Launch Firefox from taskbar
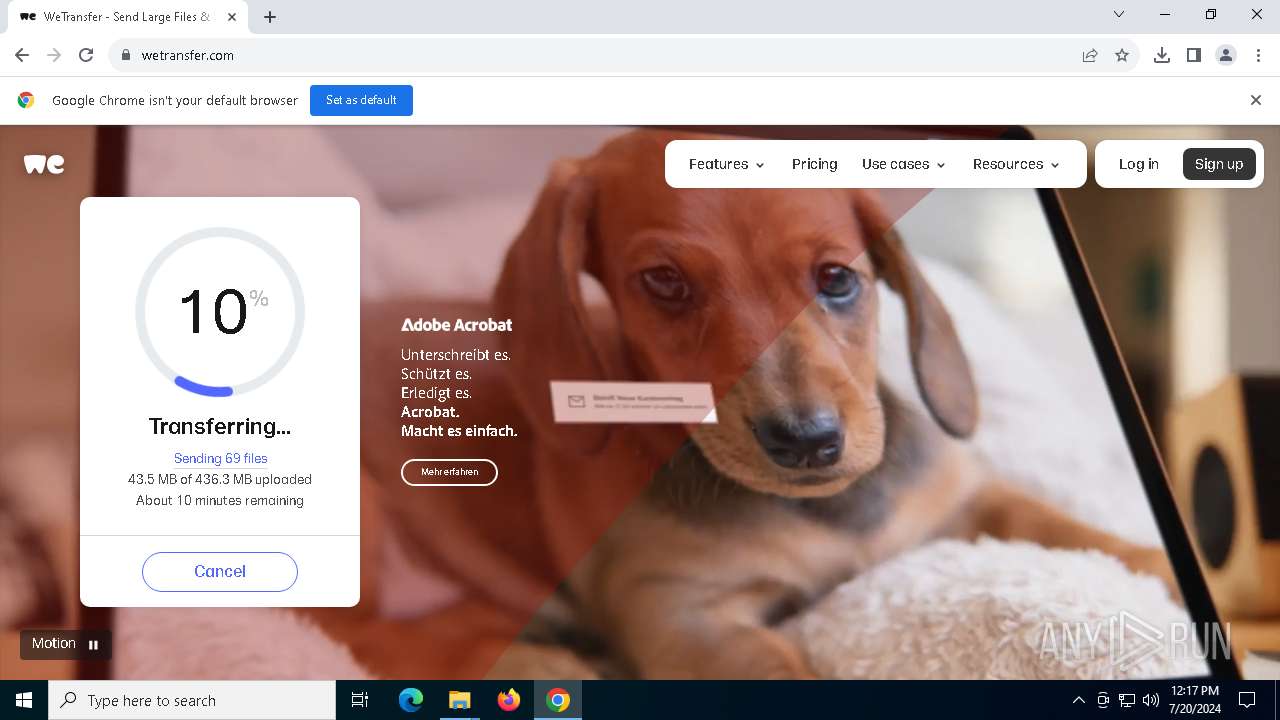 (509, 700)
